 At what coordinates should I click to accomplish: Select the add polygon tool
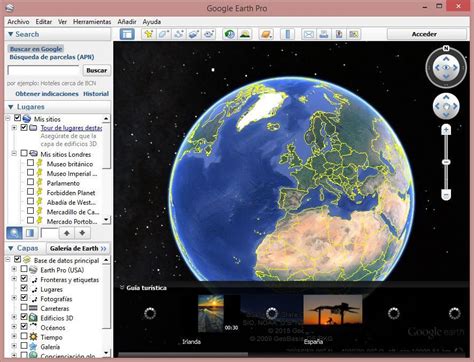[x=163, y=34]
